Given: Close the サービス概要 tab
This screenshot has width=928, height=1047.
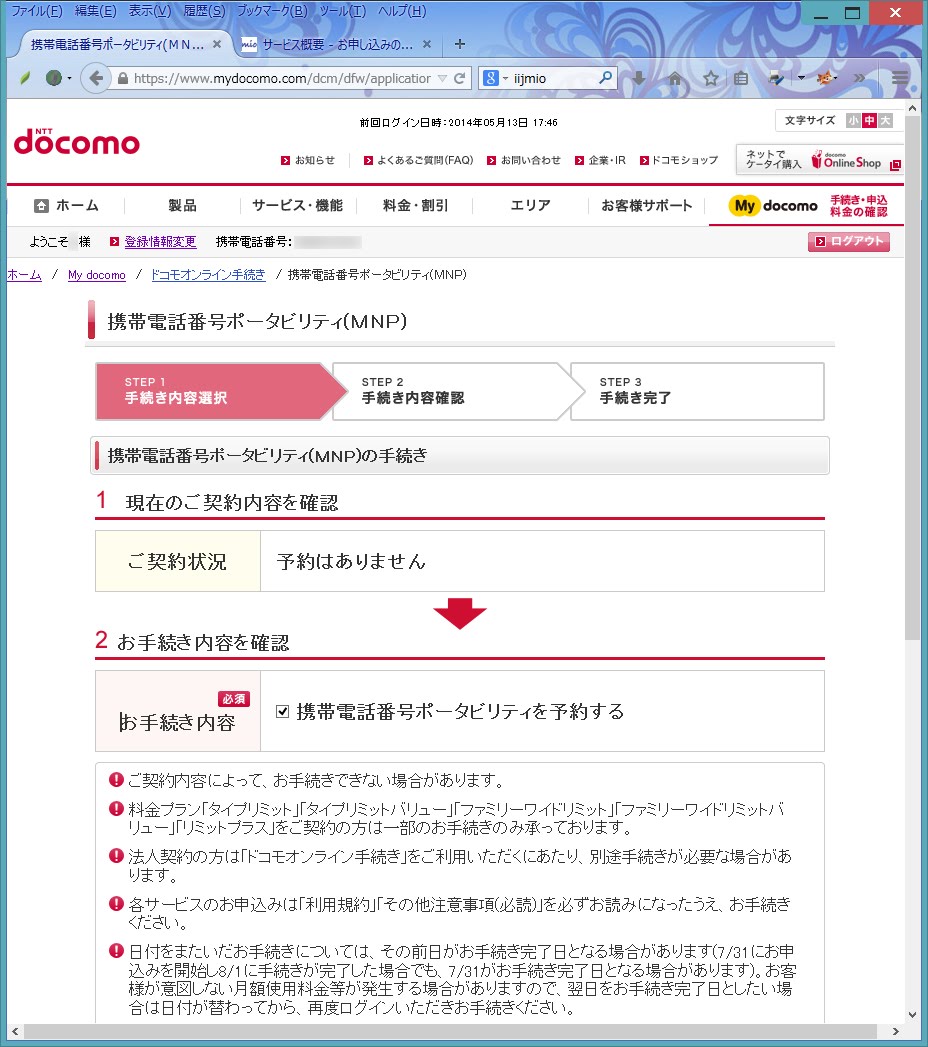Looking at the screenshot, I should pyautogui.click(x=427, y=44).
